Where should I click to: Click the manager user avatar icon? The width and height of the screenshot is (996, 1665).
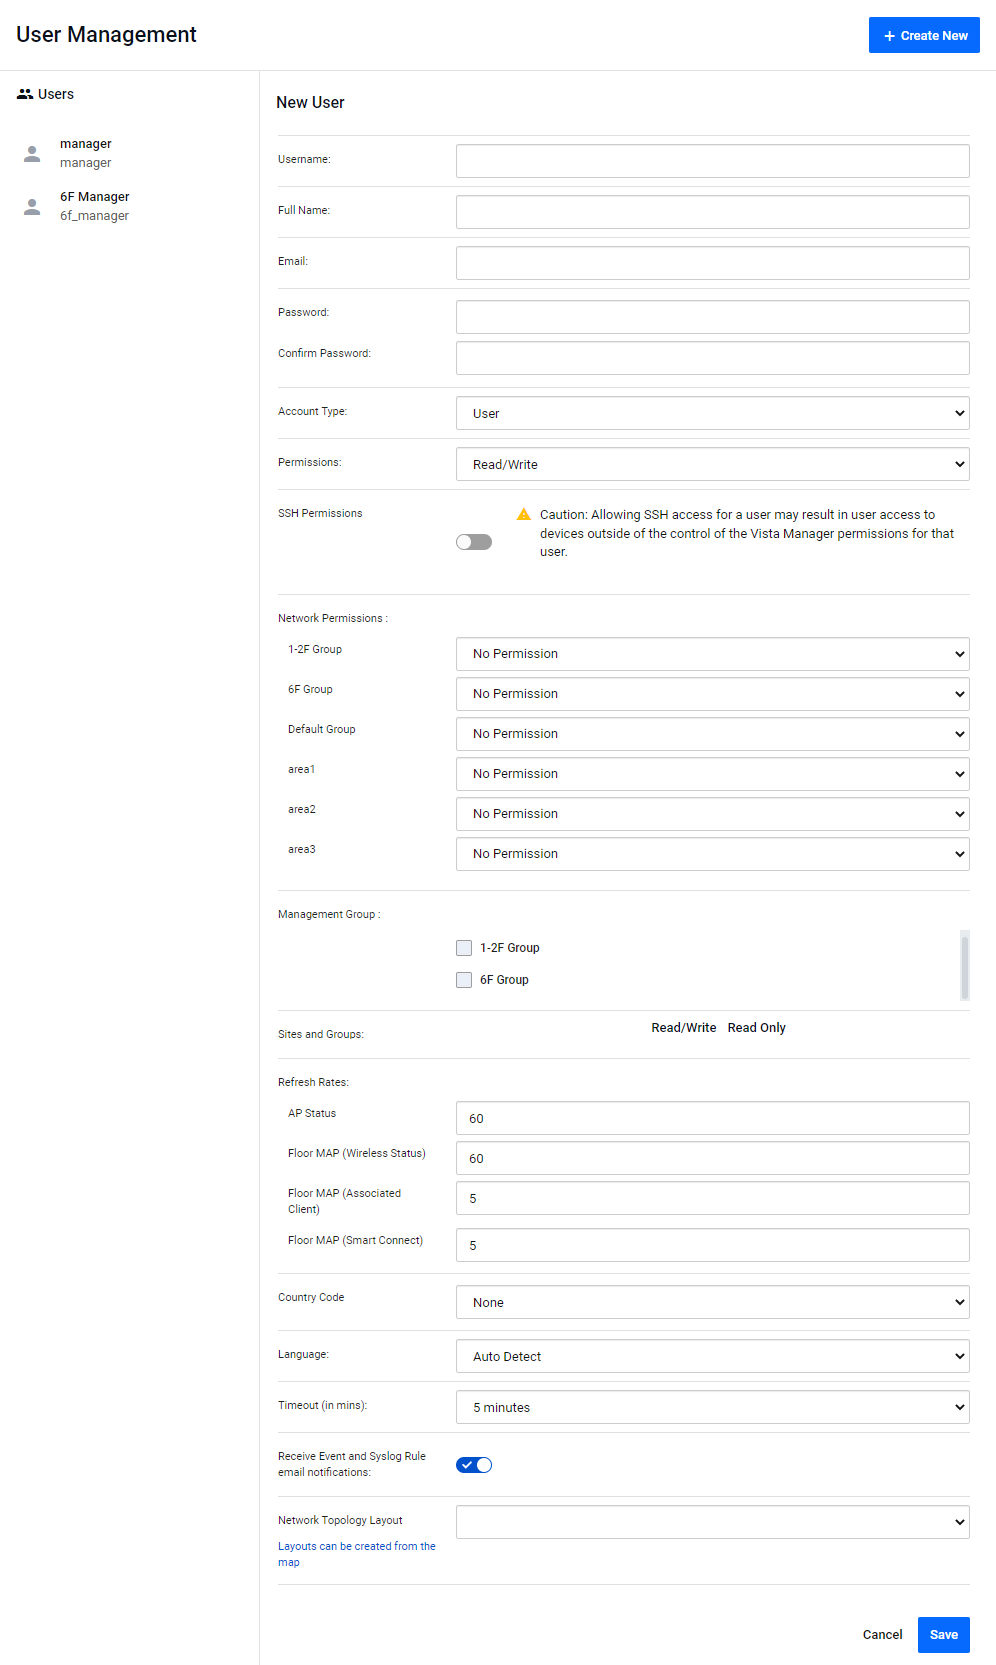[32, 154]
